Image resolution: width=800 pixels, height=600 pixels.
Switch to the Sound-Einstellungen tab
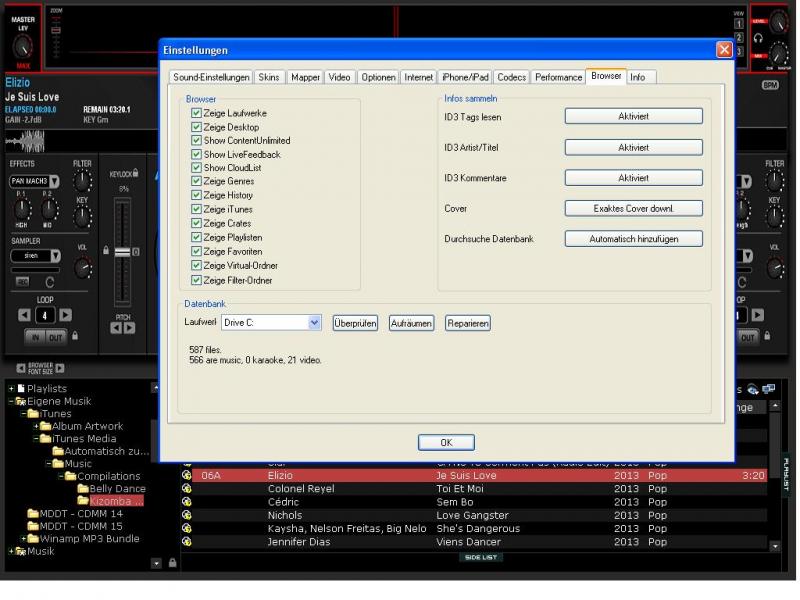(211, 77)
